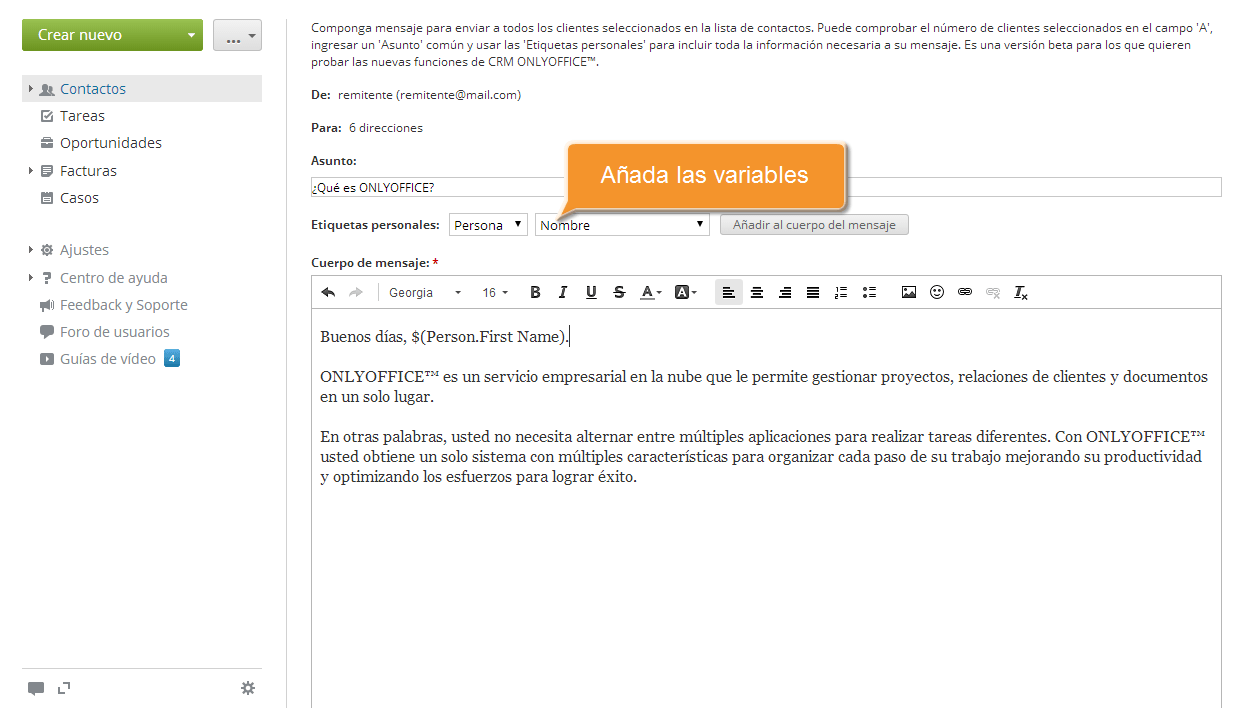Open the chat icon at sidebar bottom
This screenshot has width=1240, height=708.
[x=36, y=688]
